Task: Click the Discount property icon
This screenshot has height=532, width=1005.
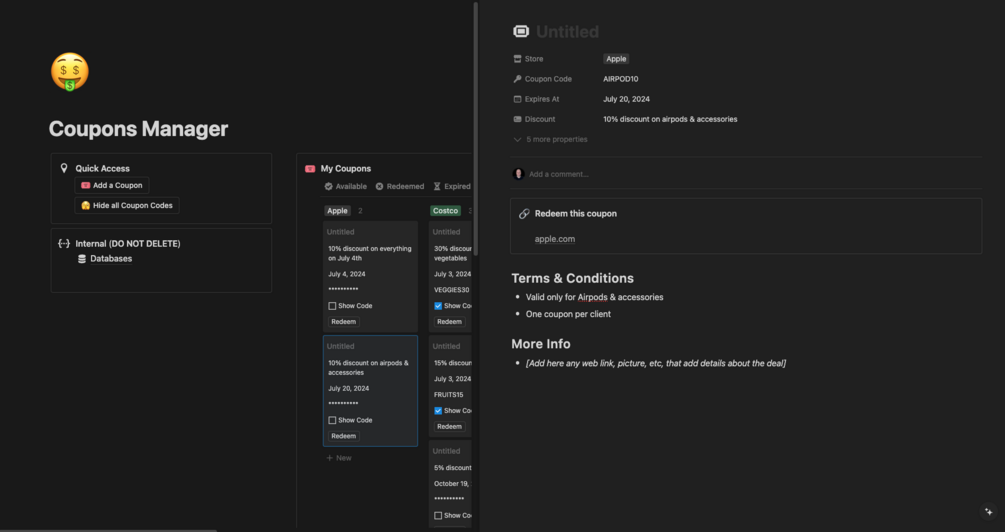Action: (x=517, y=119)
